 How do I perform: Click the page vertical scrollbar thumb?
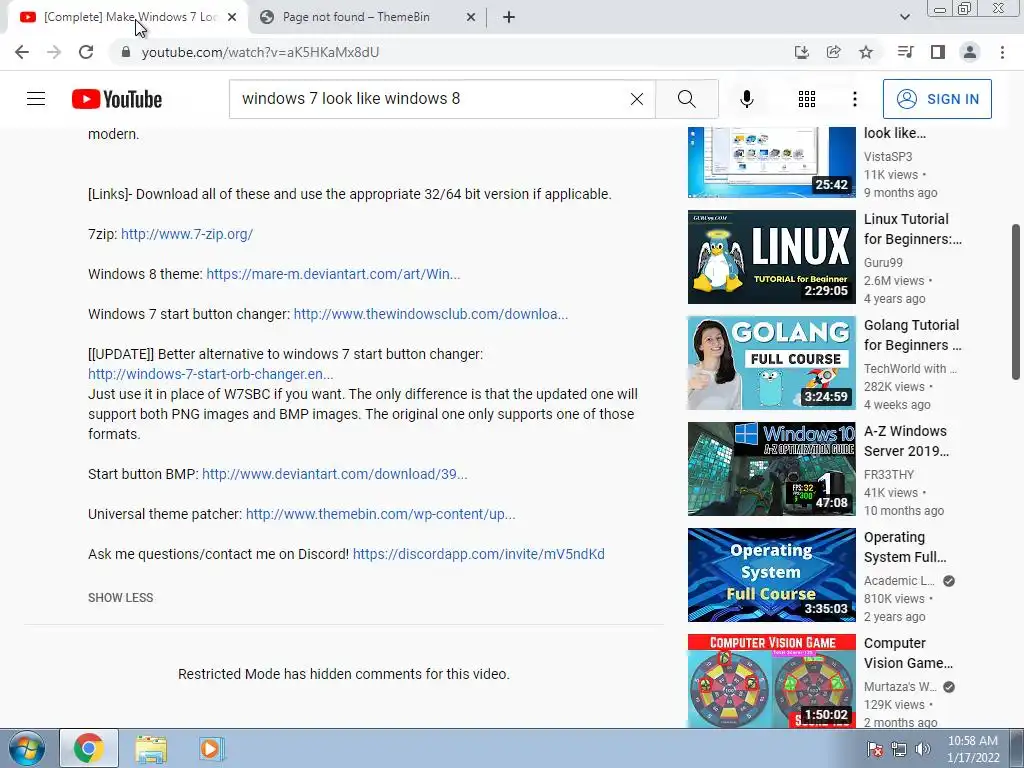tap(1016, 301)
